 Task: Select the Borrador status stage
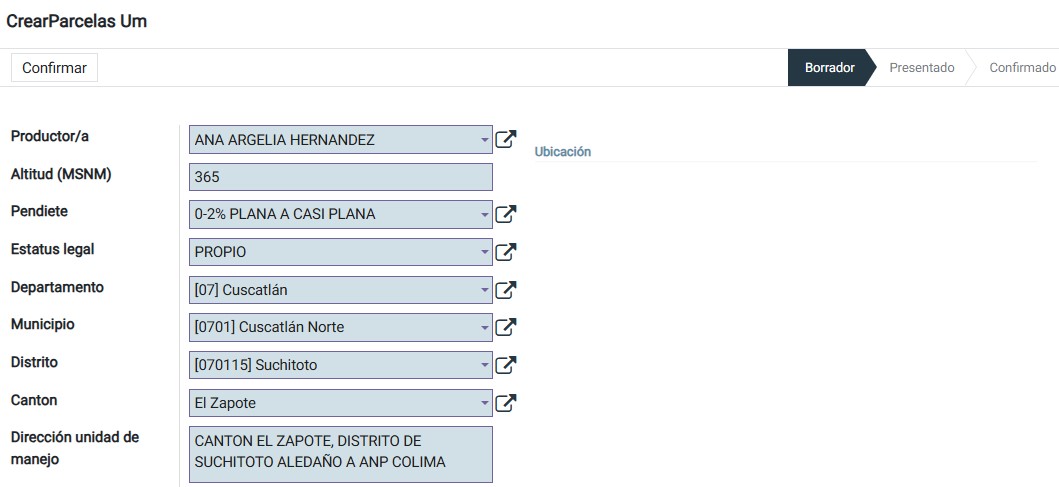[x=829, y=68]
